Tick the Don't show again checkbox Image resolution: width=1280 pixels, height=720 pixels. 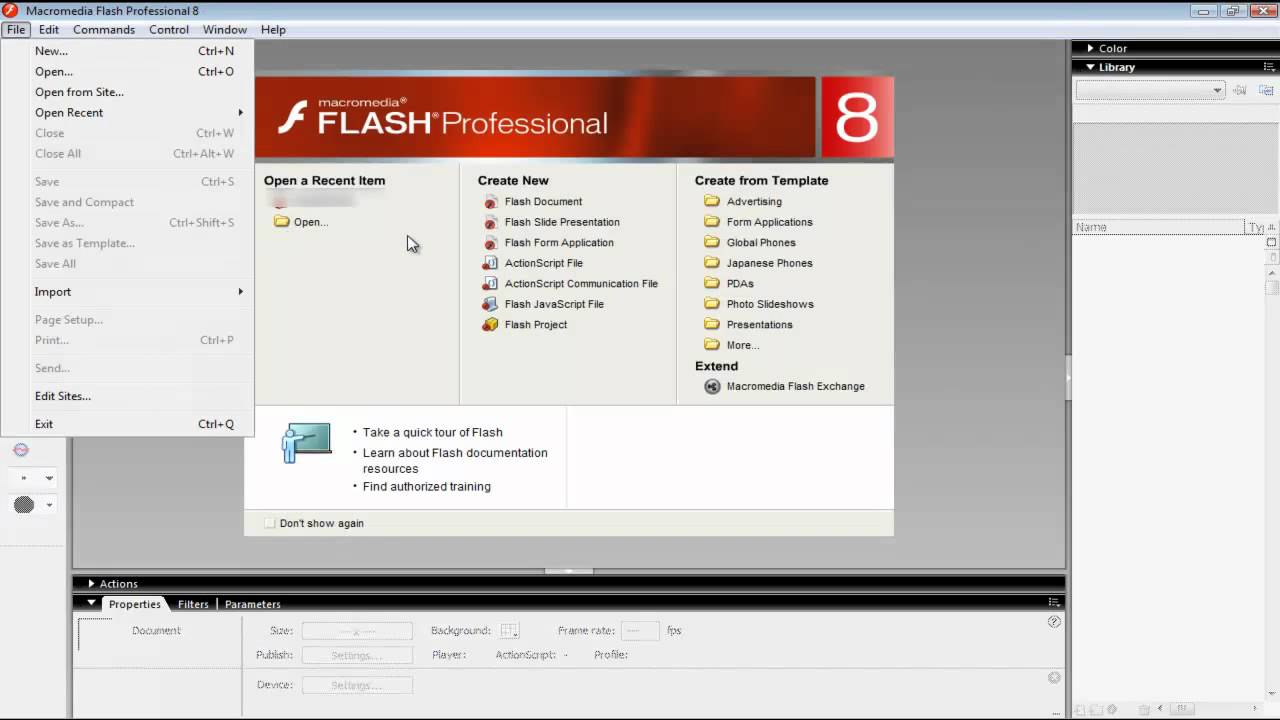270,523
